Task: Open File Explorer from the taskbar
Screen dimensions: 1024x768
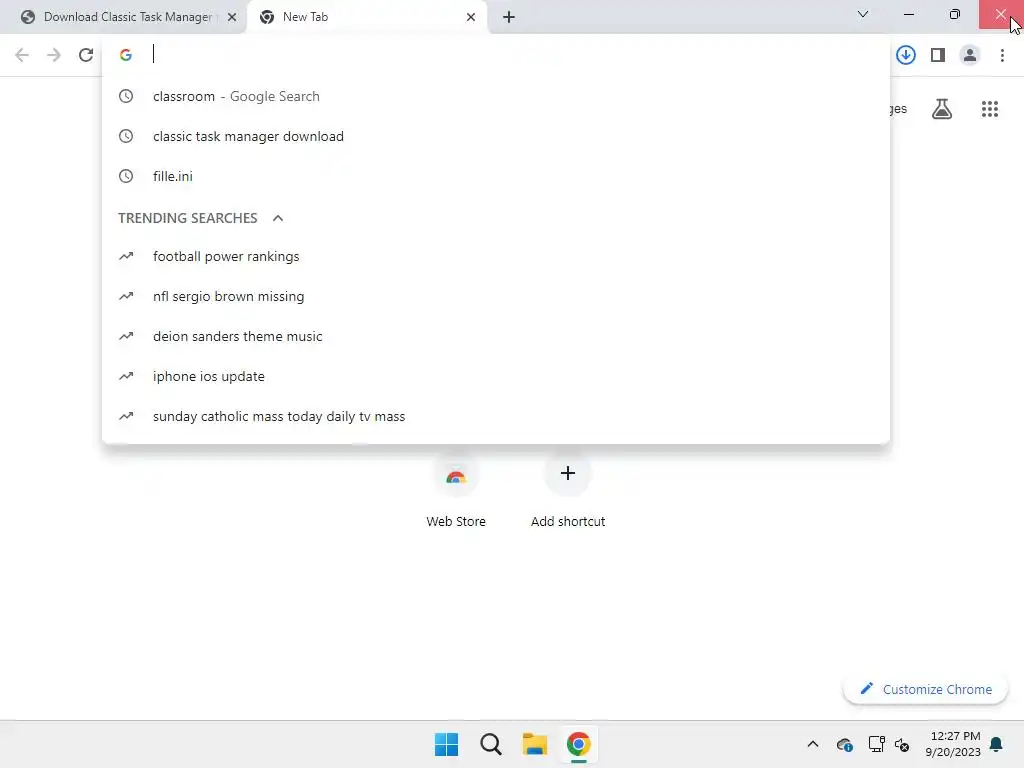Action: [x=534, y=744]
